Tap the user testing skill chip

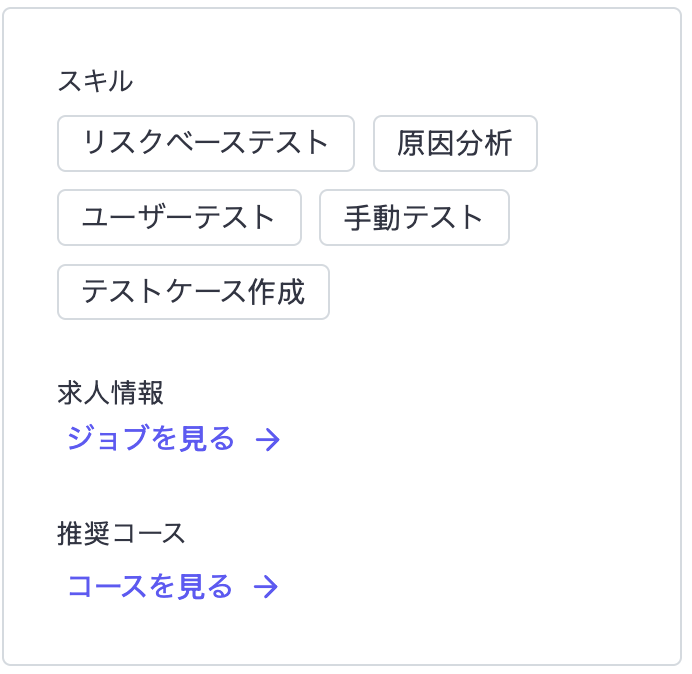pyautogui.click(x=179, y=218)
